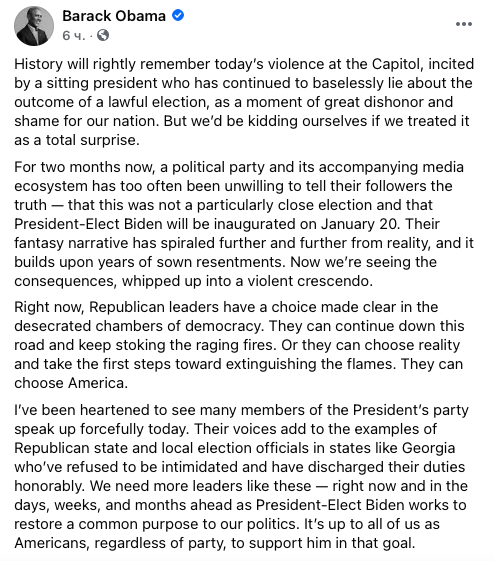Click the text 'January 20' in the post
The image size is (494, 561).
pyautogui.click(x=359, y=224)
